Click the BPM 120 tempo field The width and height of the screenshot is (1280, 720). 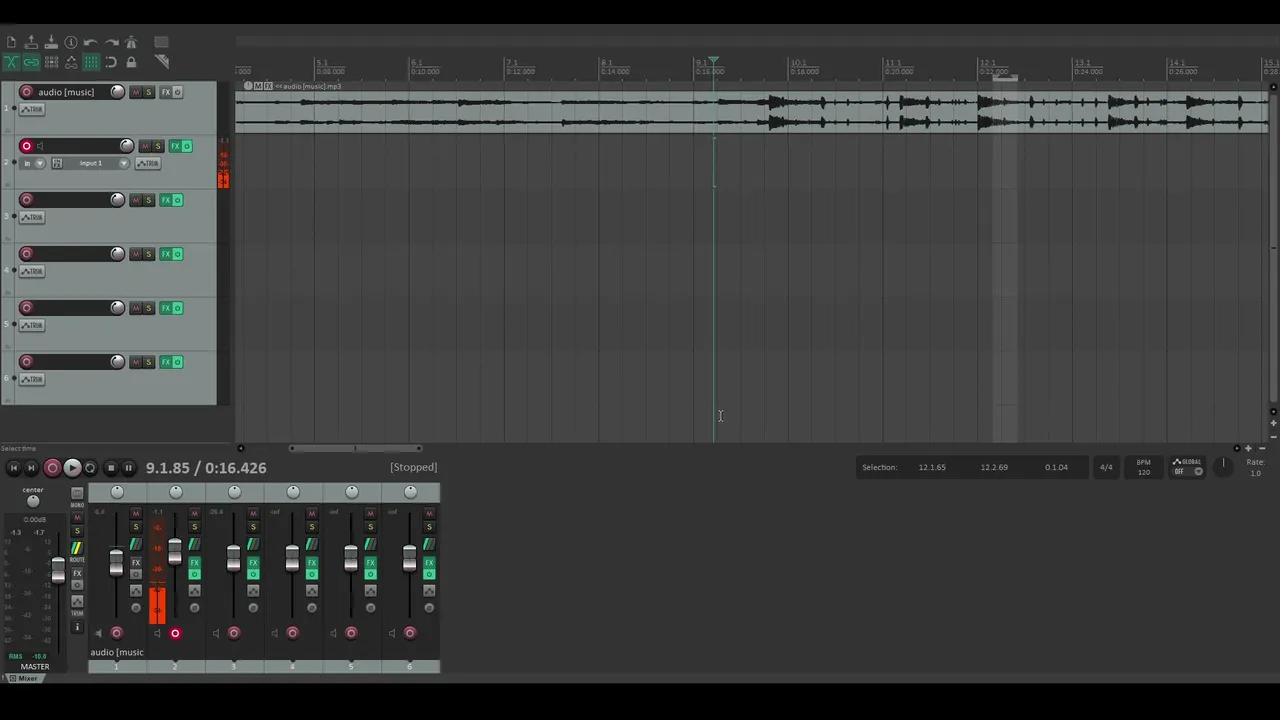click(x=1143, y=467)
